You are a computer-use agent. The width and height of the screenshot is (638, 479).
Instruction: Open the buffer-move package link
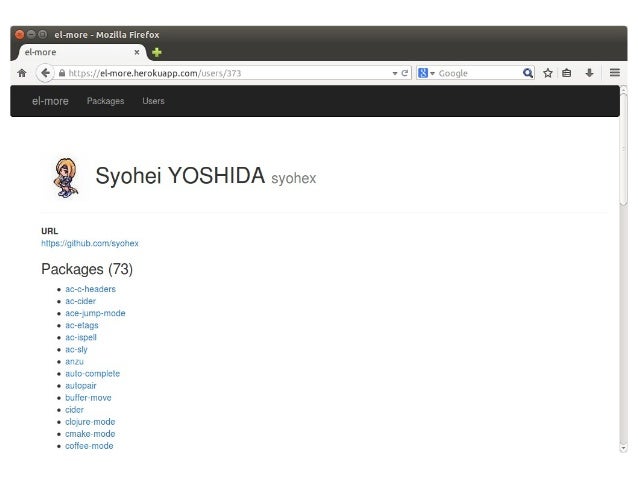tap(88, 398)
